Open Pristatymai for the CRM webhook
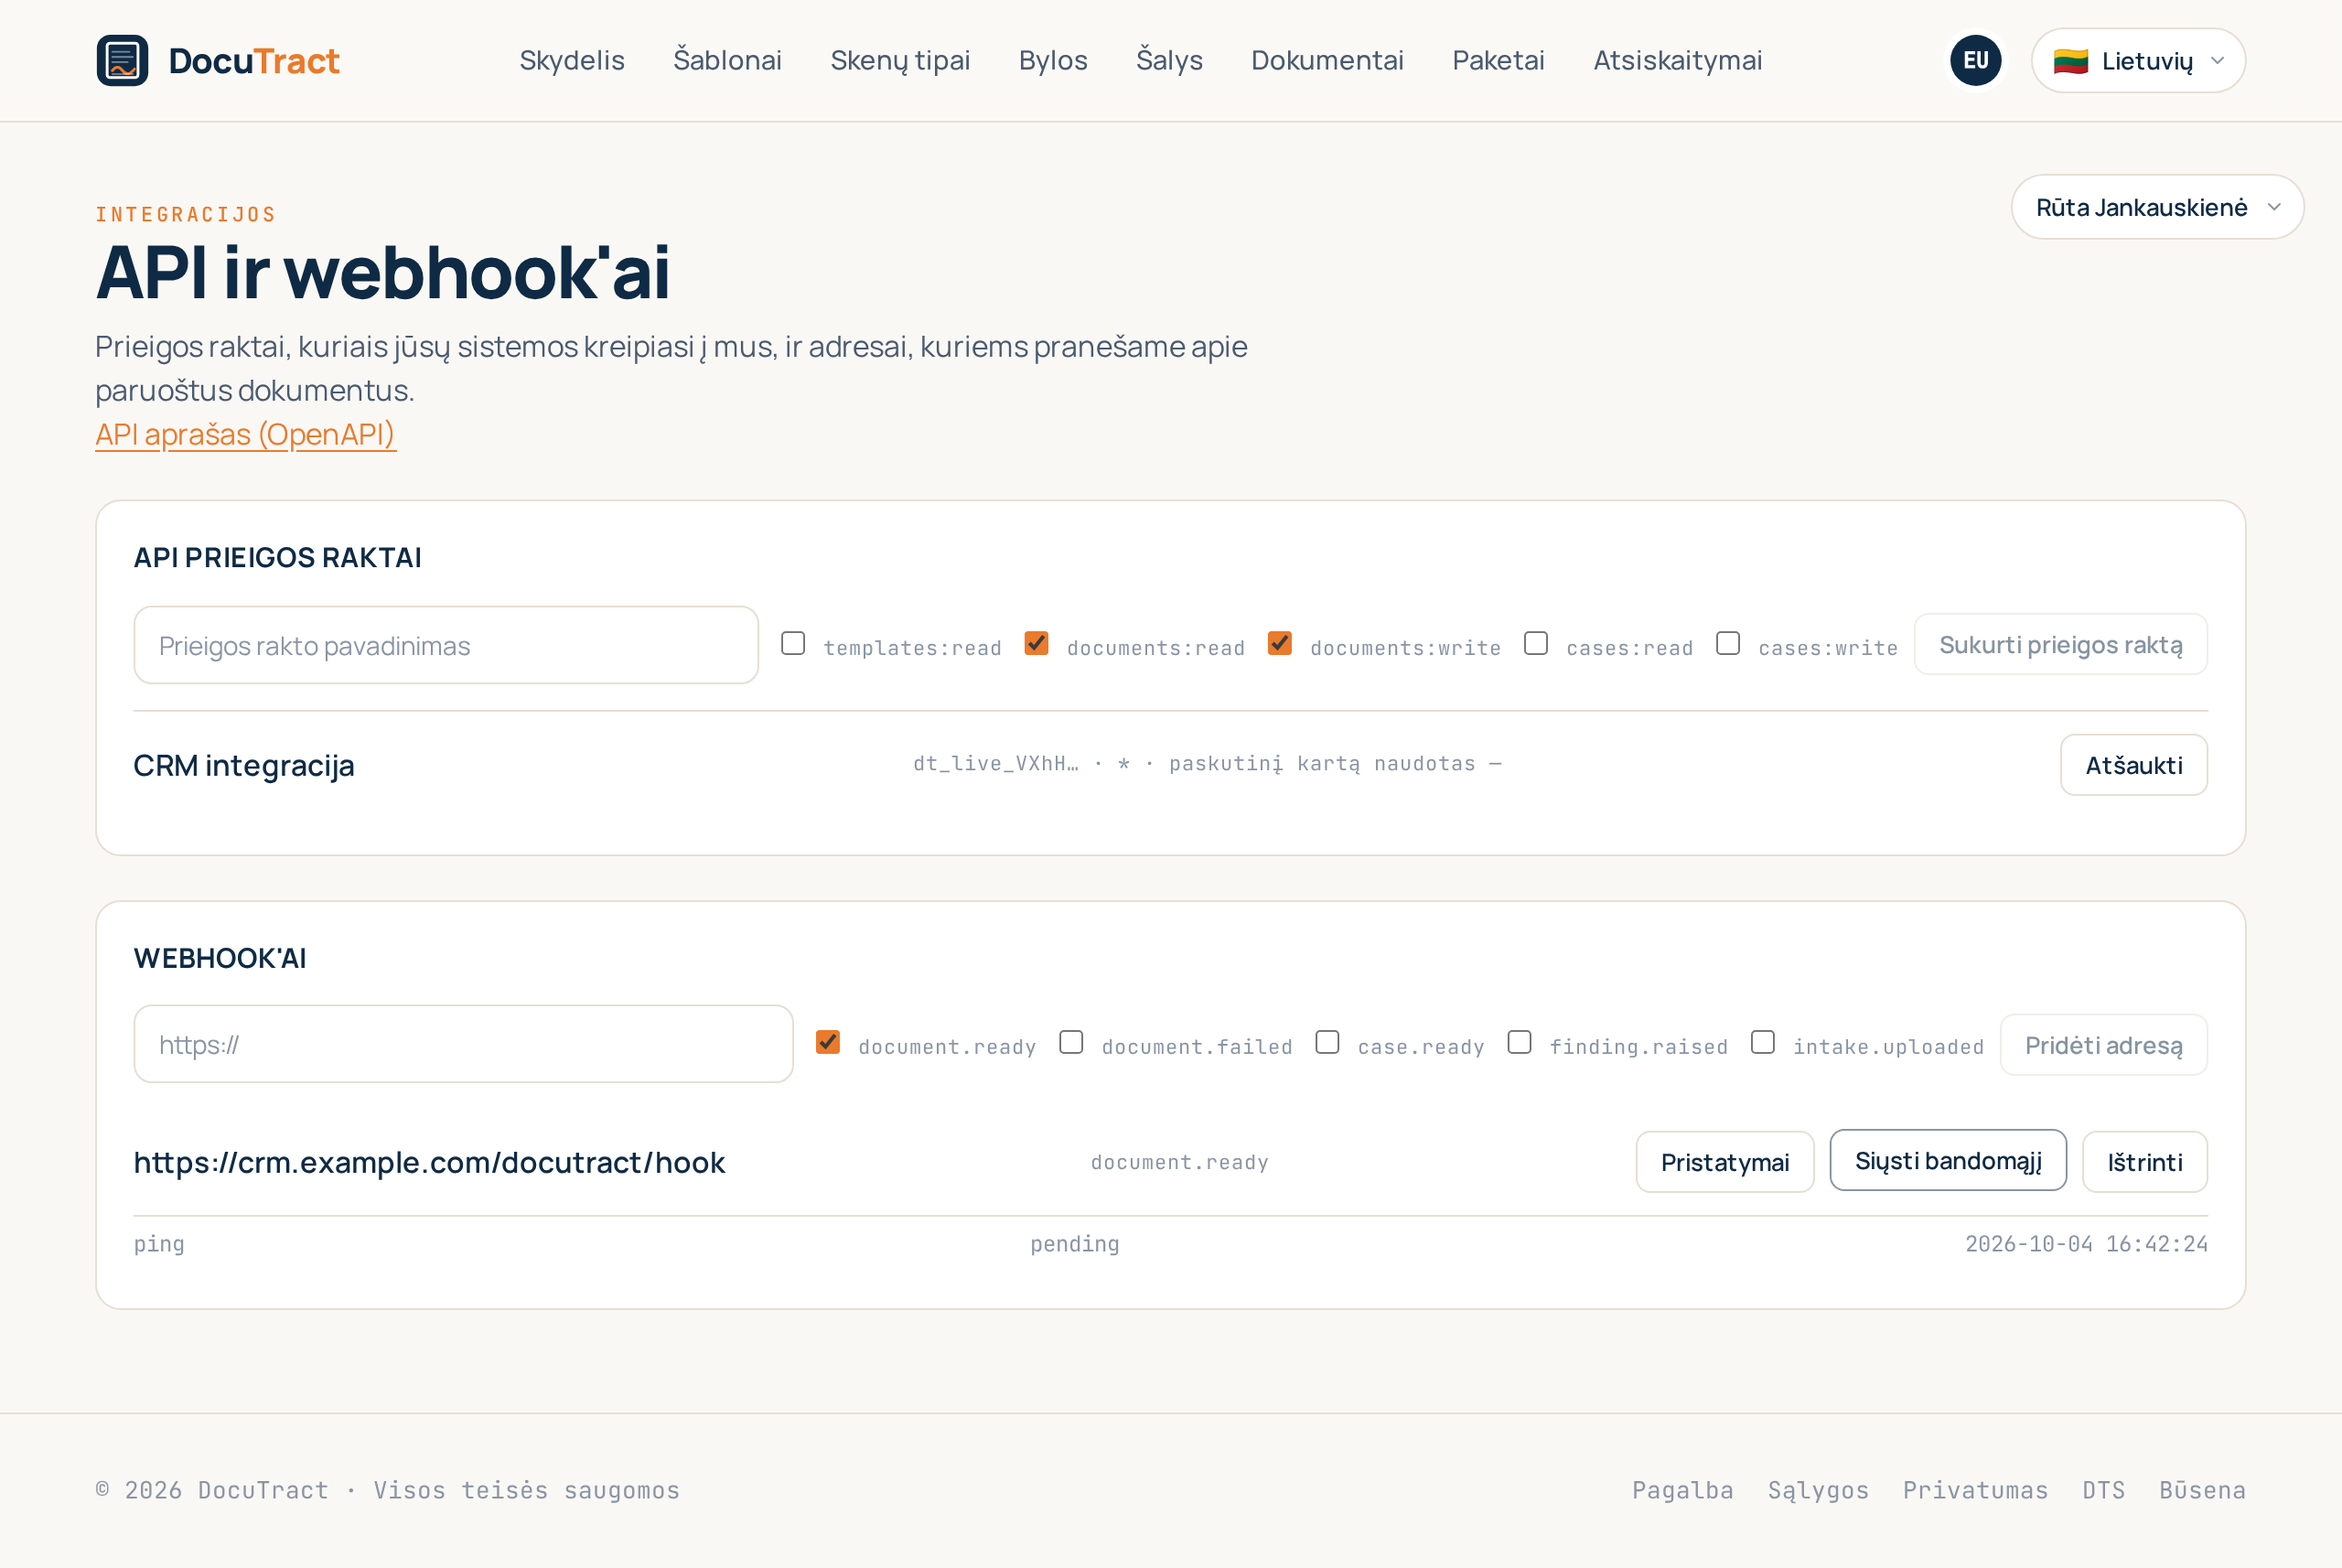Viewport: 2342px width, 1568px height. (x=1724, y=1162)
